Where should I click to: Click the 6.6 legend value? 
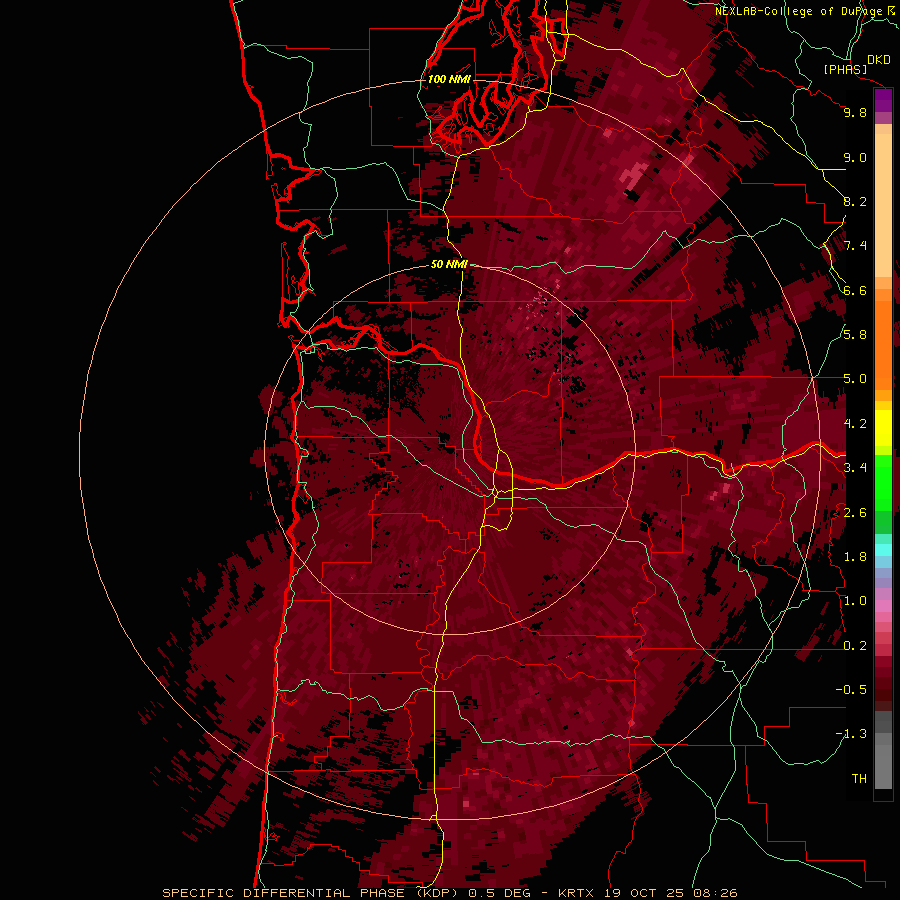tap(855, 290)
